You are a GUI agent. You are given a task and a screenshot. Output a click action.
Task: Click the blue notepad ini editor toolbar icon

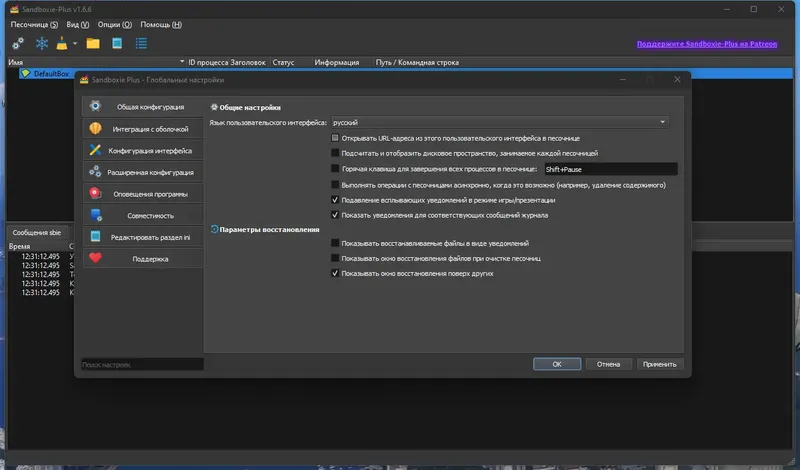(x=117, y=43)
